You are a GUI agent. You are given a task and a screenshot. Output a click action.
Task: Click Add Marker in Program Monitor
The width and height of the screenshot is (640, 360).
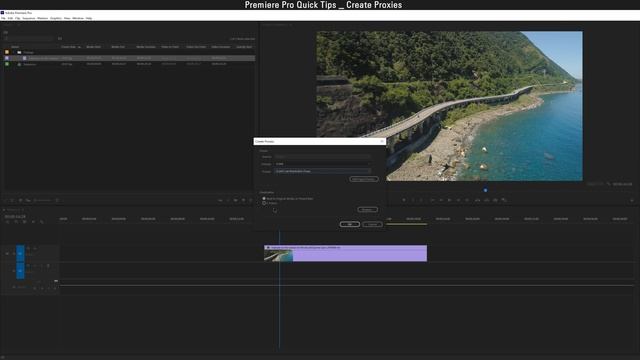coord(404,200)
